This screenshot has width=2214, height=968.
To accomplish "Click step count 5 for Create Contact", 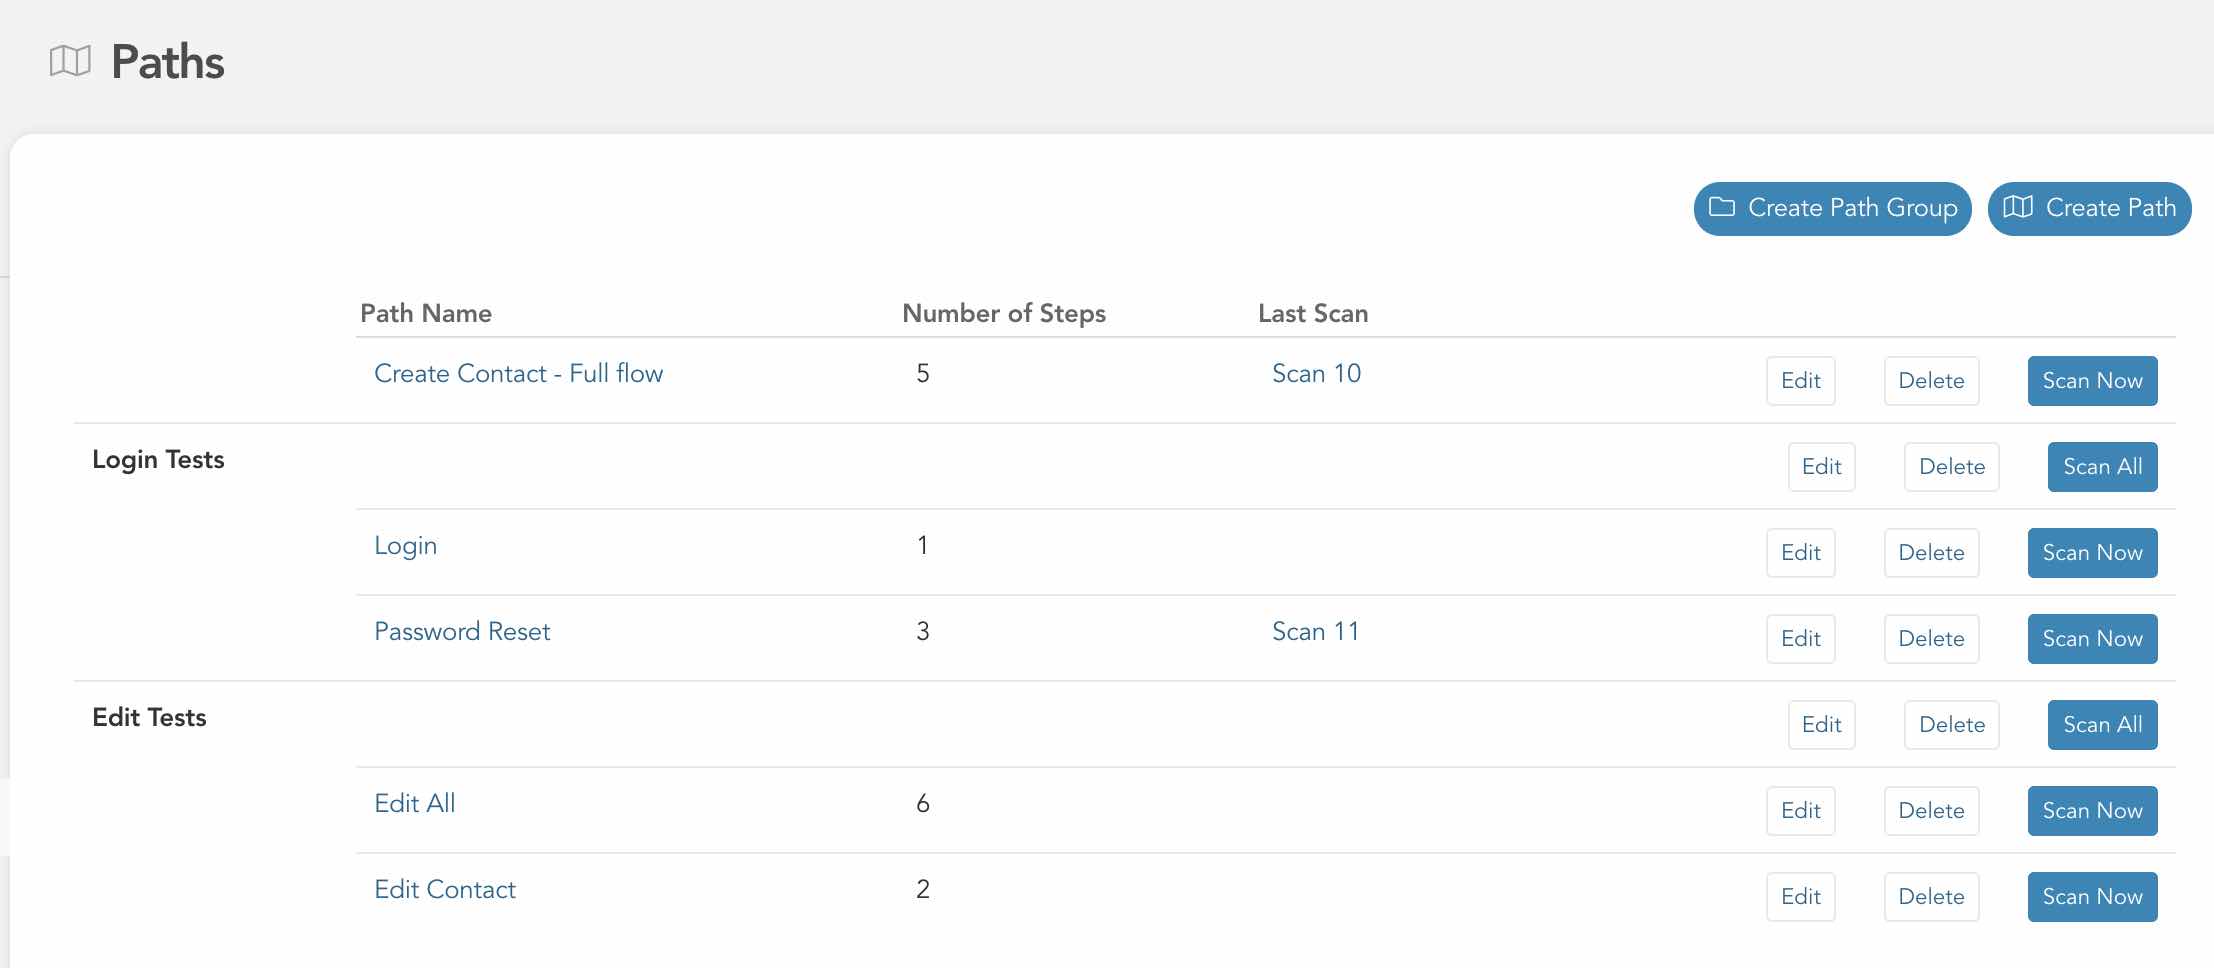I will click(923, 373).
